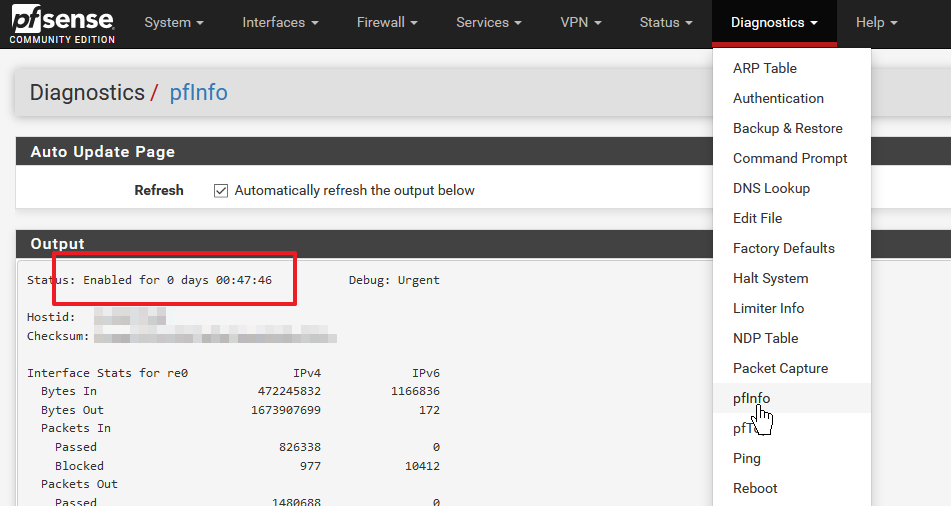Select Halt System
951x506 pixels.
pos(791,278)
